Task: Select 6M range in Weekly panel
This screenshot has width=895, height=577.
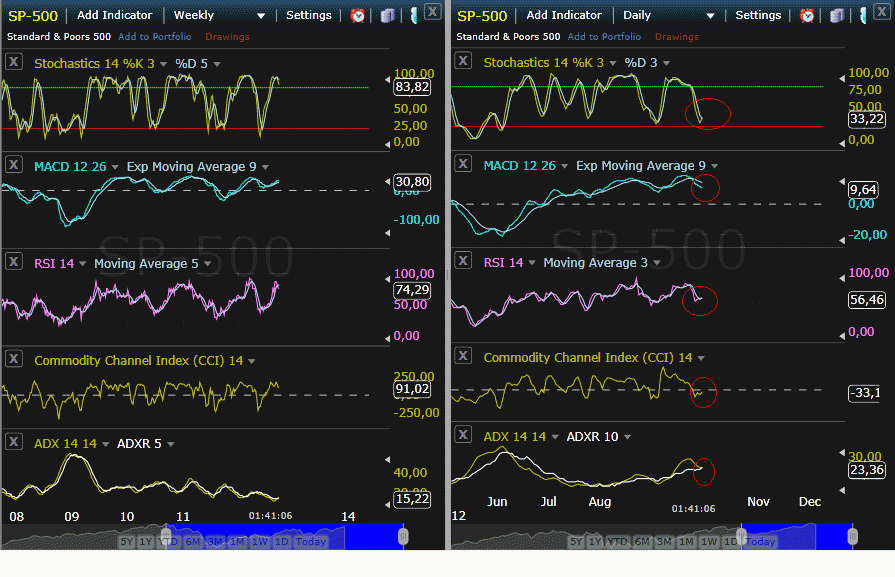Action: [193, 542]
